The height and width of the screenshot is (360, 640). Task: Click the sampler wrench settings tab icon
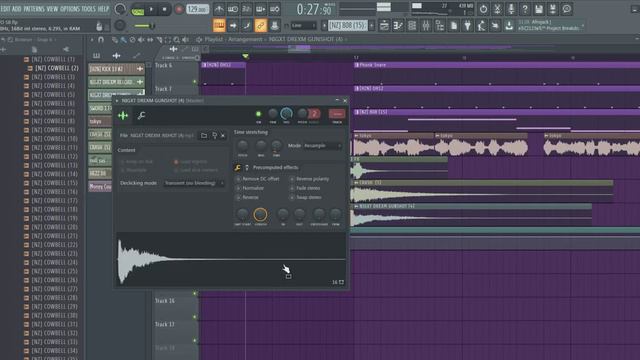click(141, 116)
